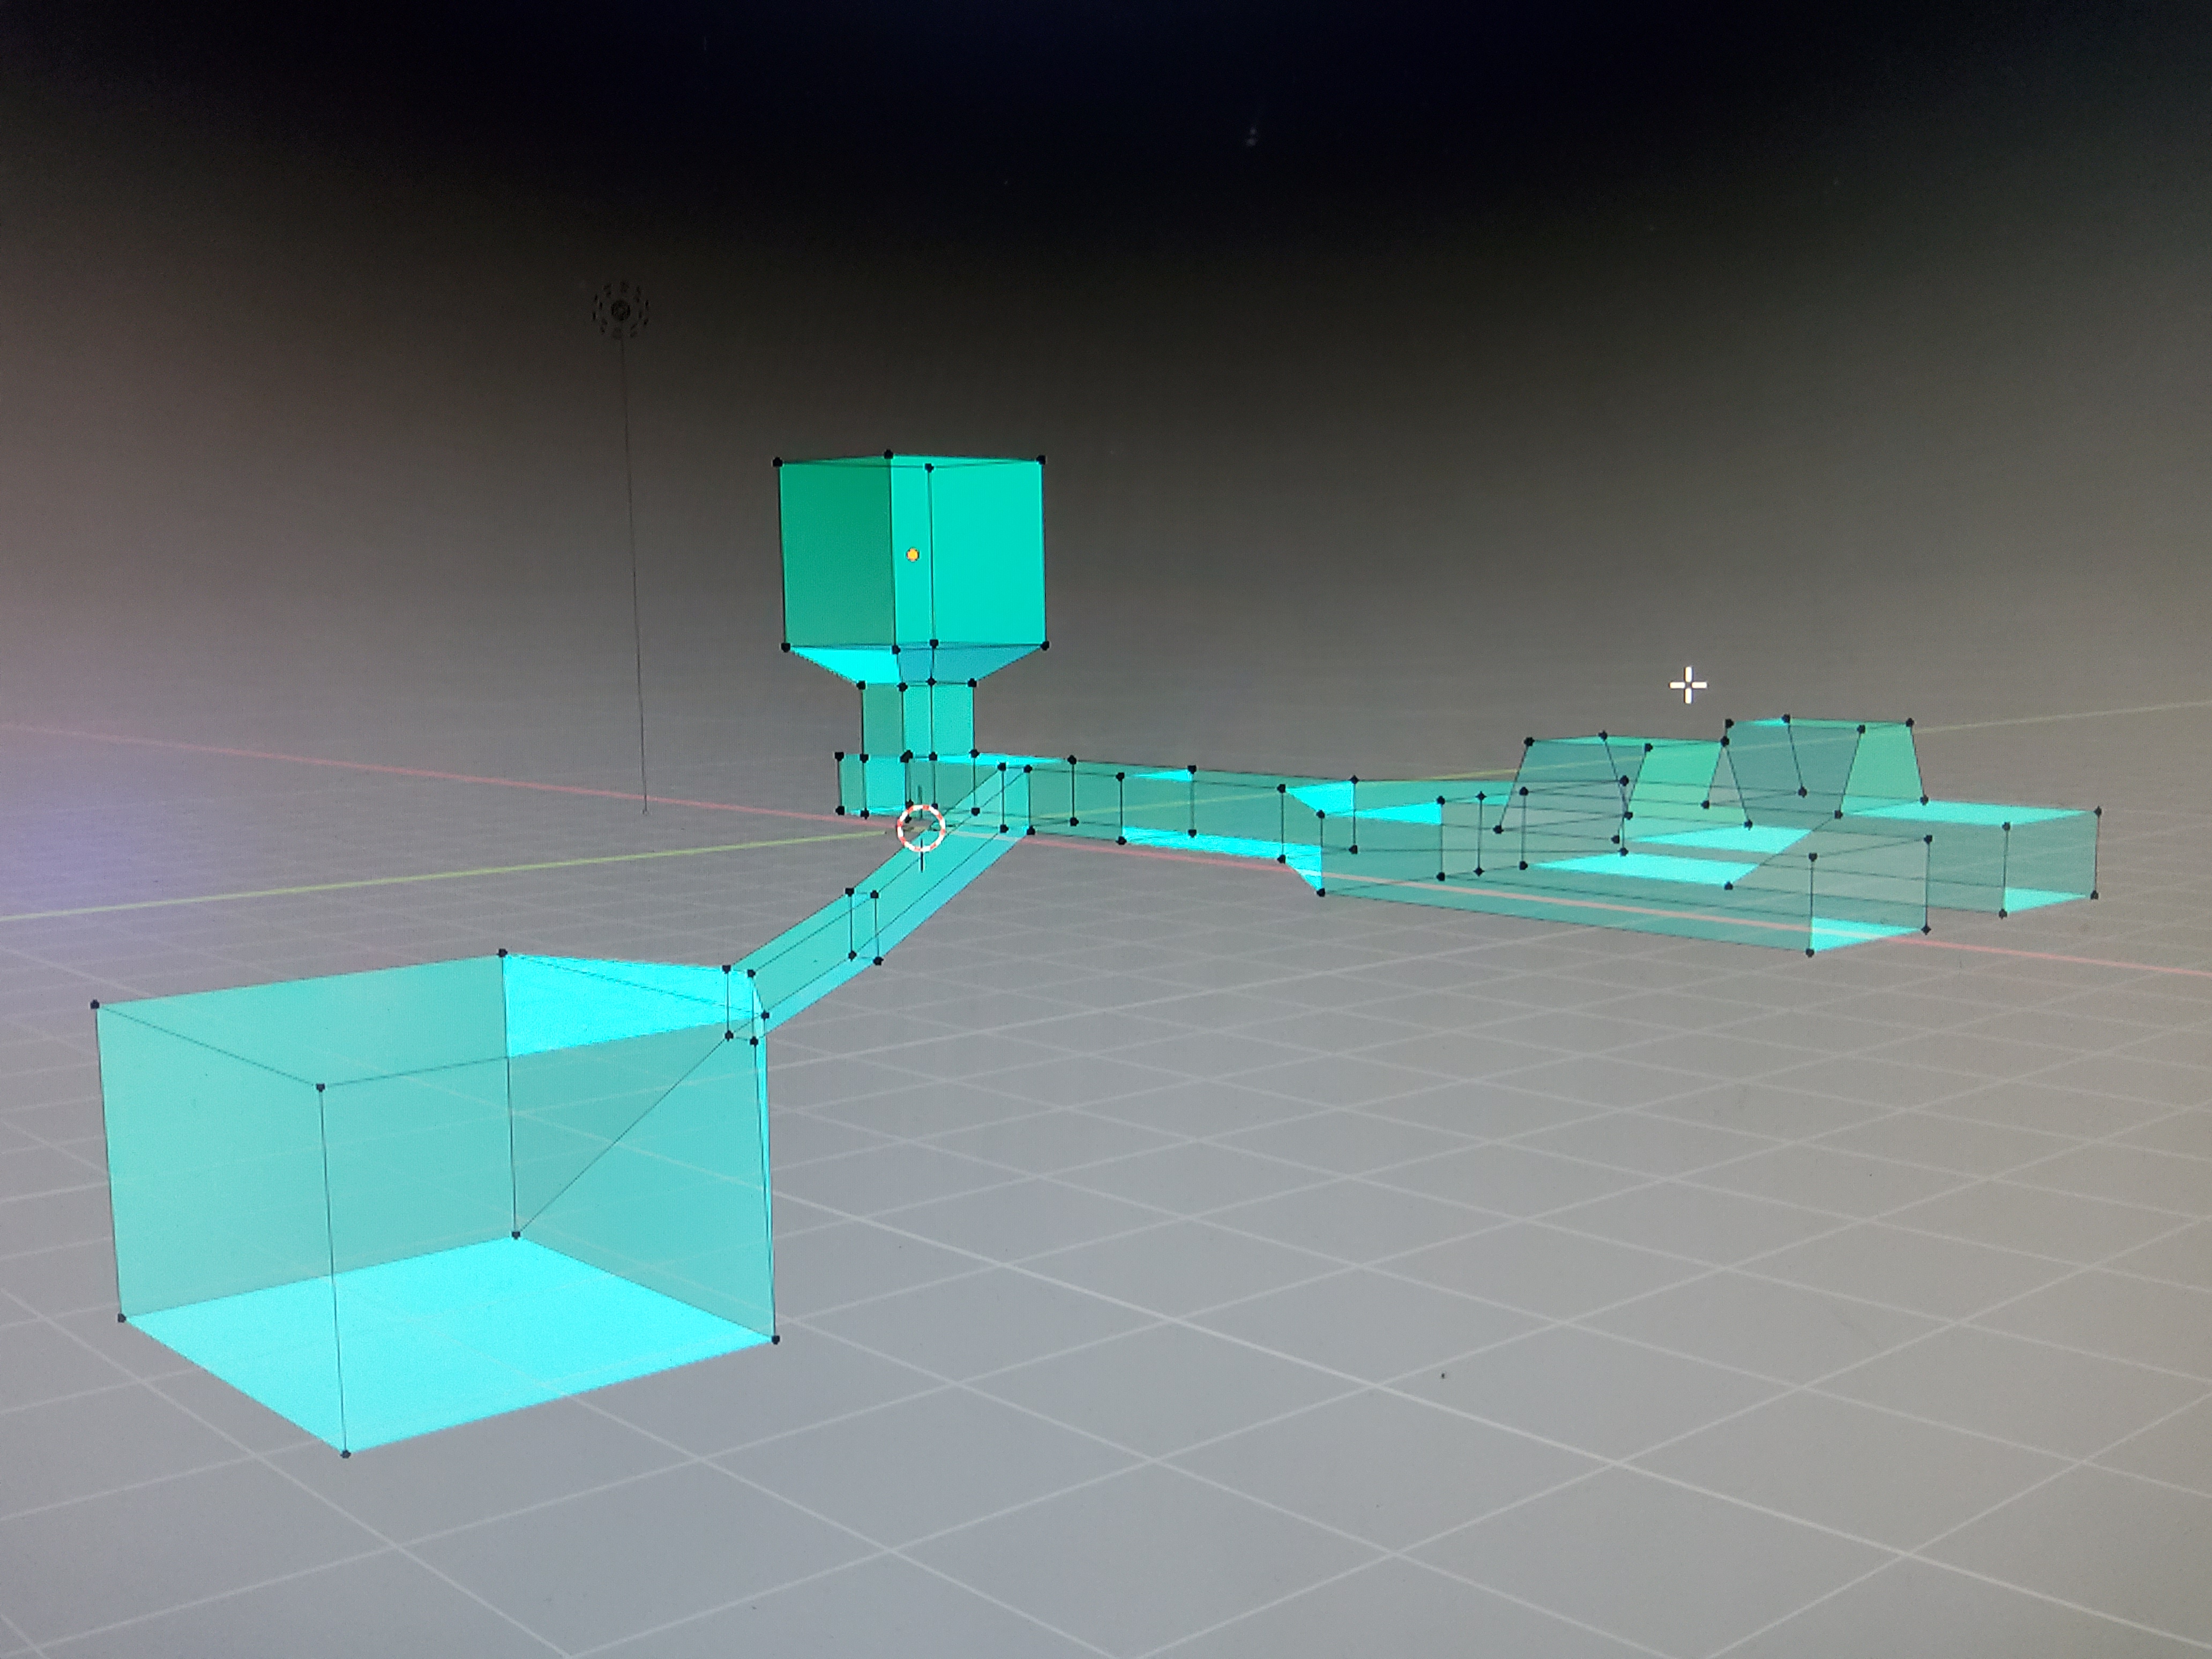
Task: Select the large cube's lower-left corner vertex
Action: coord(121,1318)
